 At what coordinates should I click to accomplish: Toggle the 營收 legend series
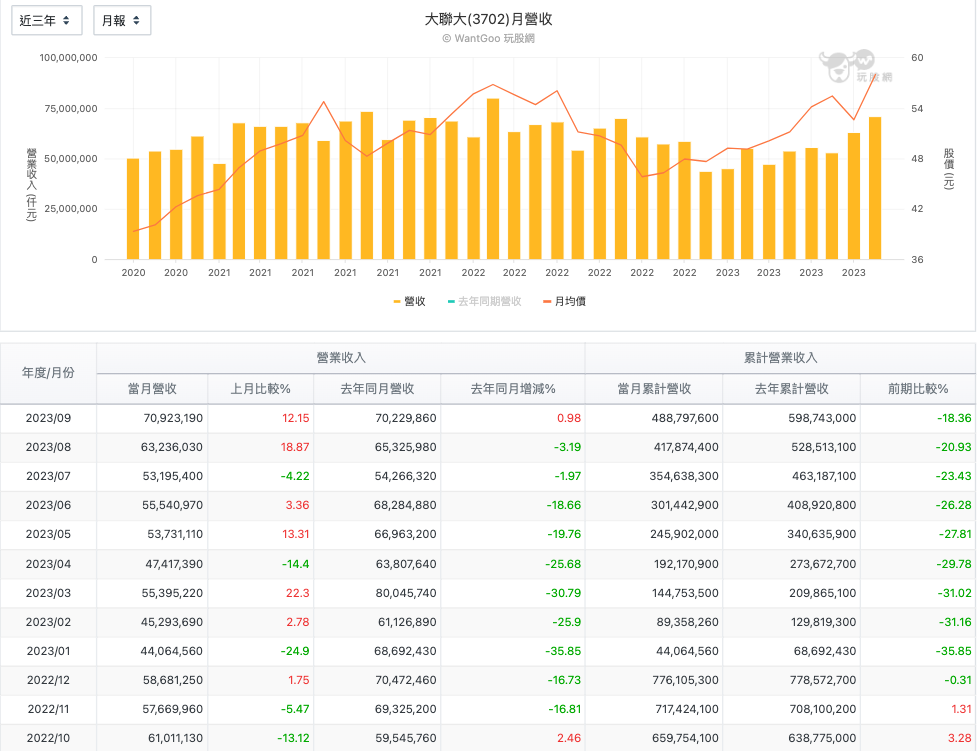pyautogui.click(x=409, y=301)
